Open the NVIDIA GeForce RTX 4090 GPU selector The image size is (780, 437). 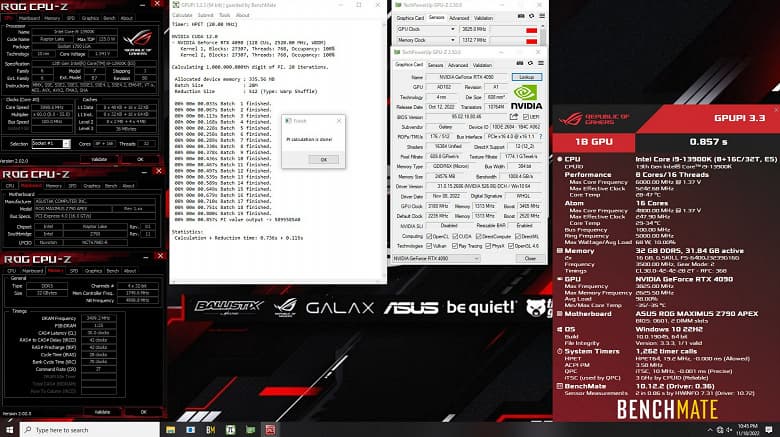point(436,258)
